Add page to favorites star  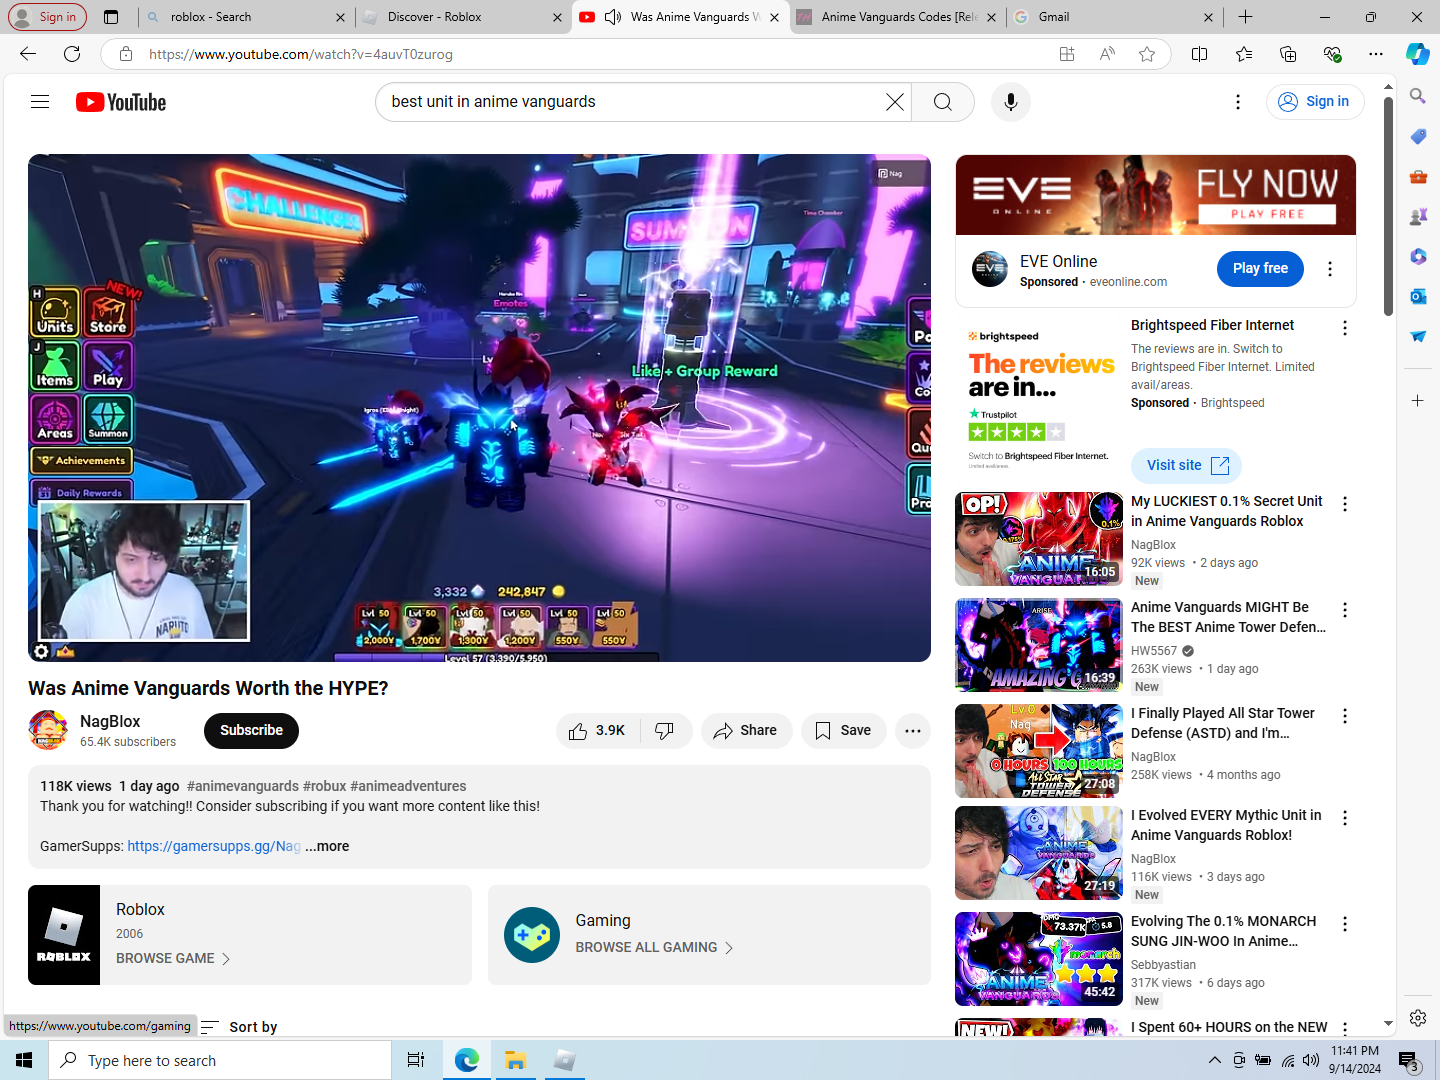click(x=1147, y=54)
